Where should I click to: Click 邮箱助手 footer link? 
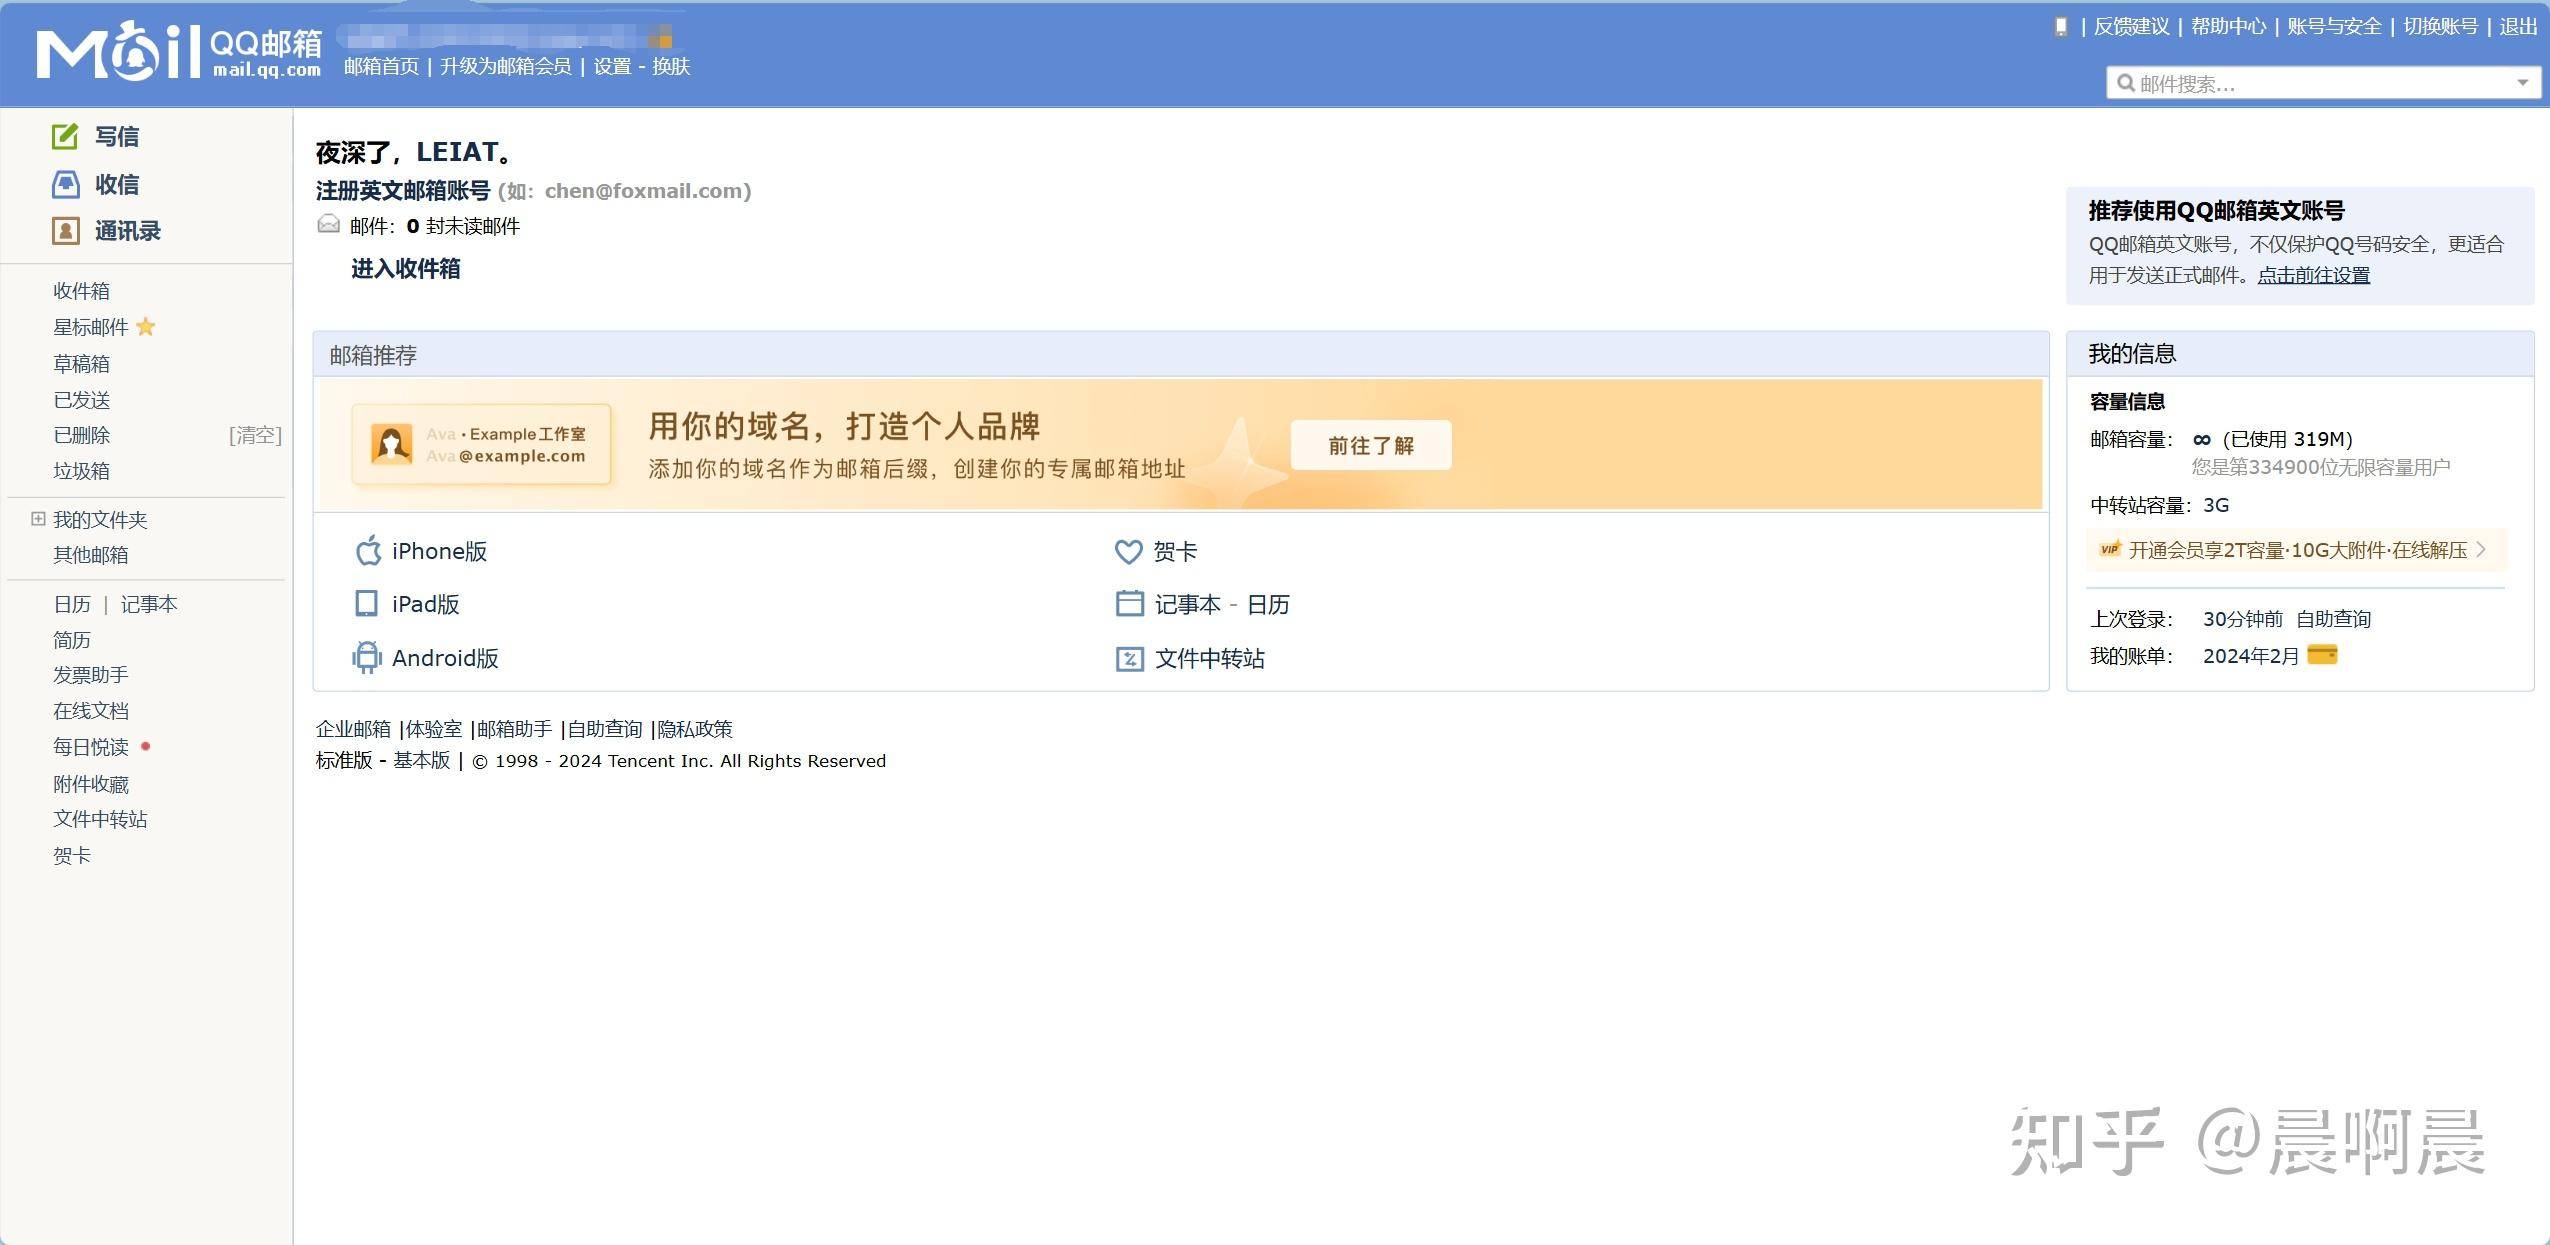click(514, 729)
